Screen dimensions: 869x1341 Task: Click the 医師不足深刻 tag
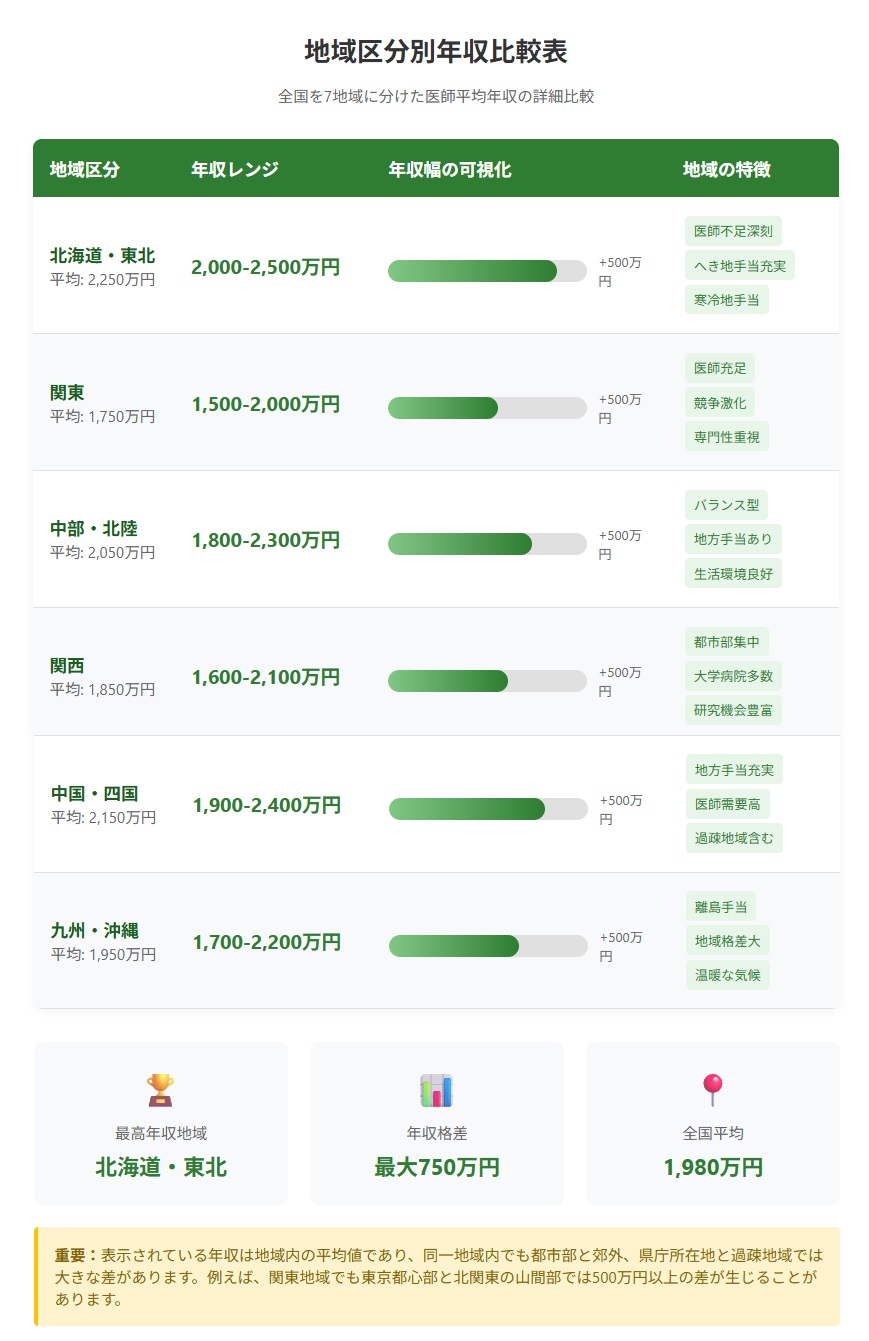coord(733,231)
